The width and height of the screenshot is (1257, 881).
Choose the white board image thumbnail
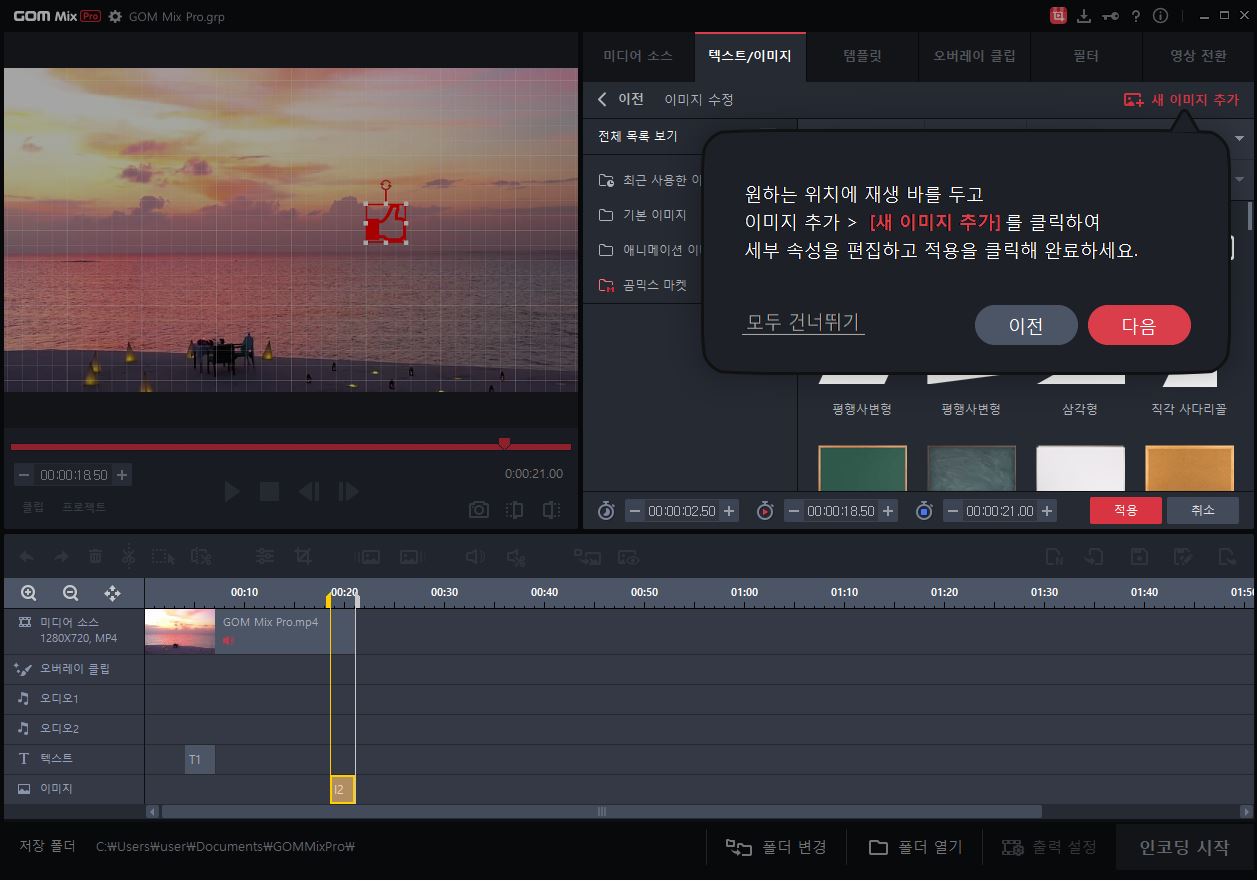point(1080,468)
